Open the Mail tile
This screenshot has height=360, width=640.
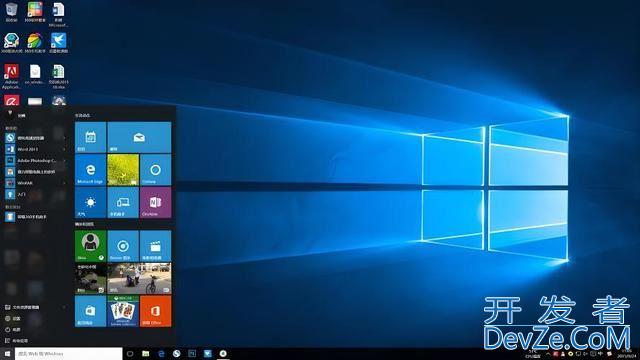tap(139, 137)
